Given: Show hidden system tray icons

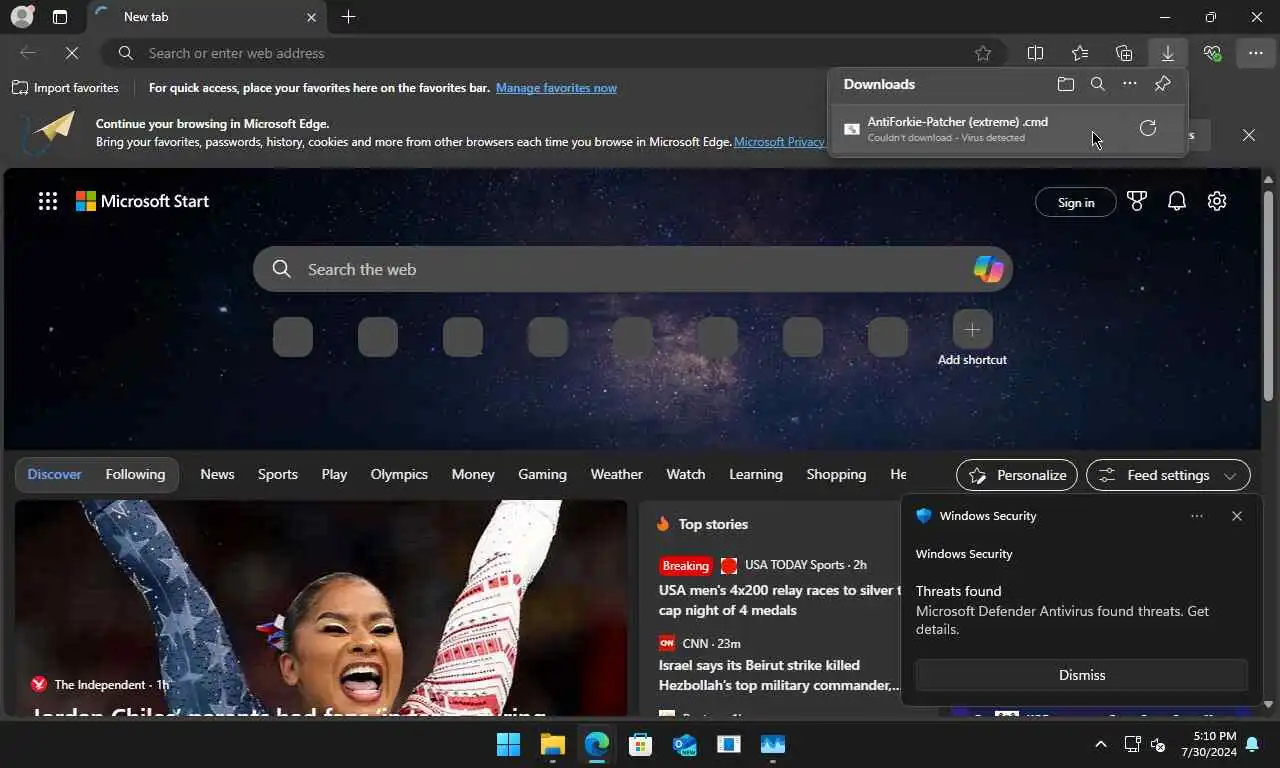Looking at the screenshot, I should coord(1101,744).
